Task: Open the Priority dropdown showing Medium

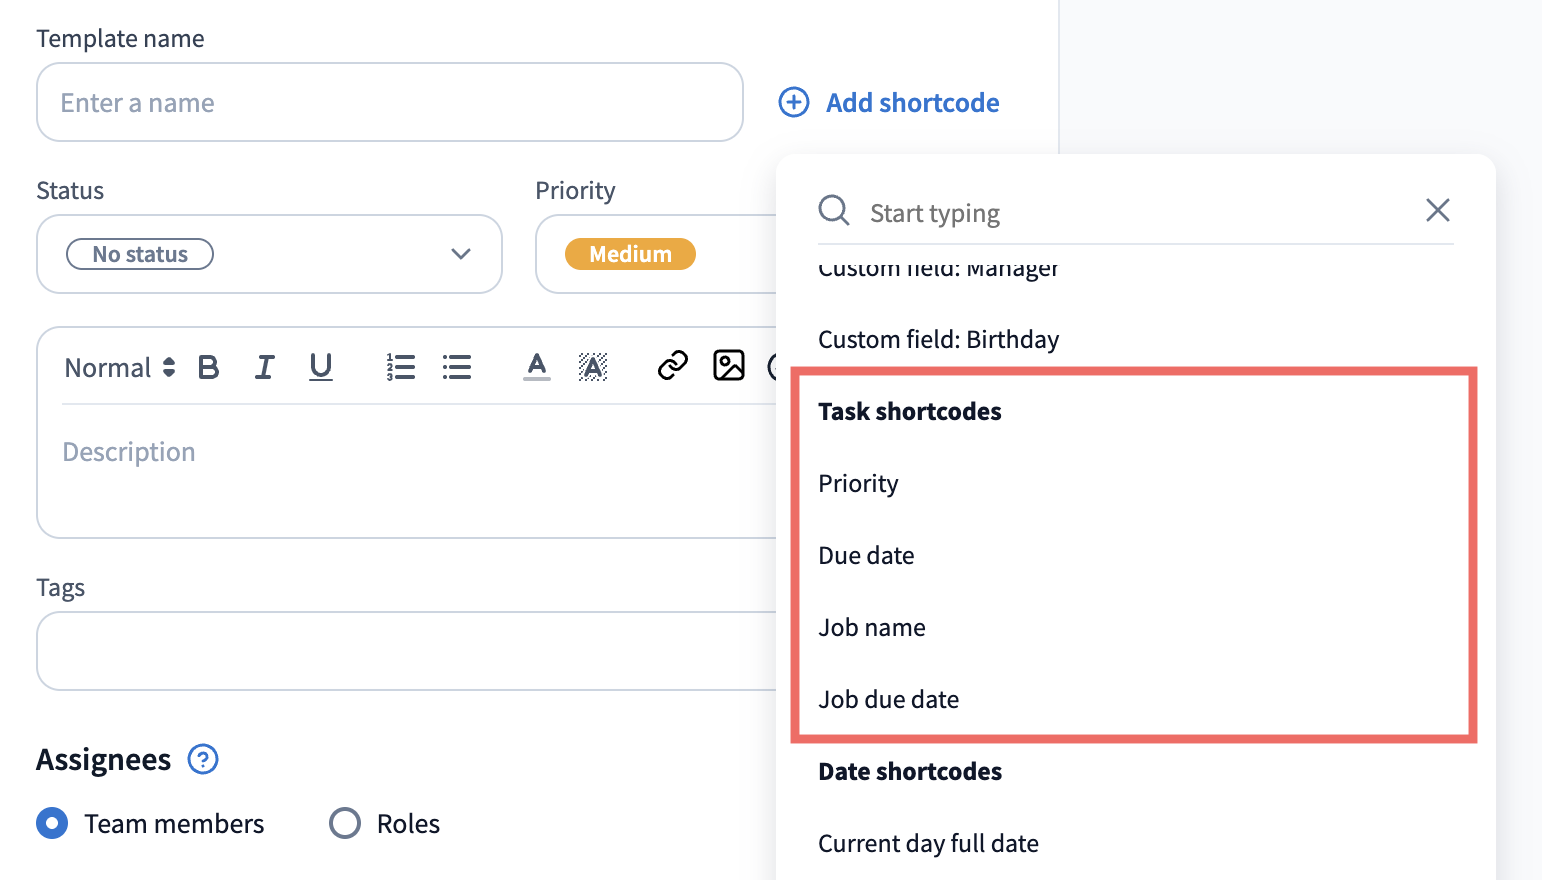Action: click(x=656, y=254)
